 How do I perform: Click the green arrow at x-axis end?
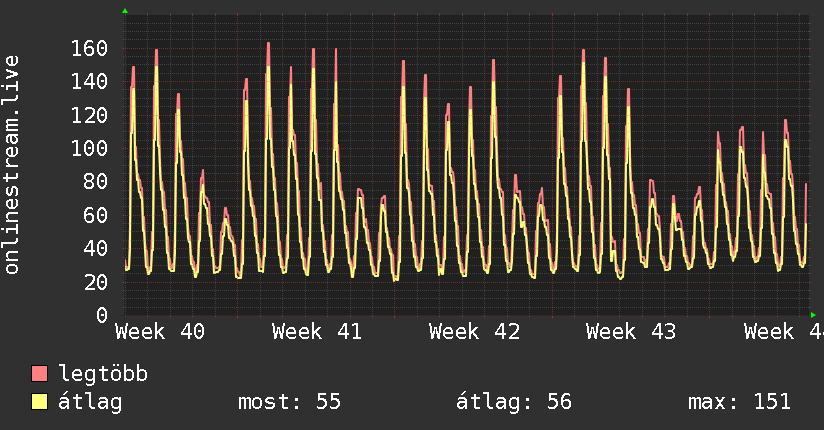click(x=813, y=315)
